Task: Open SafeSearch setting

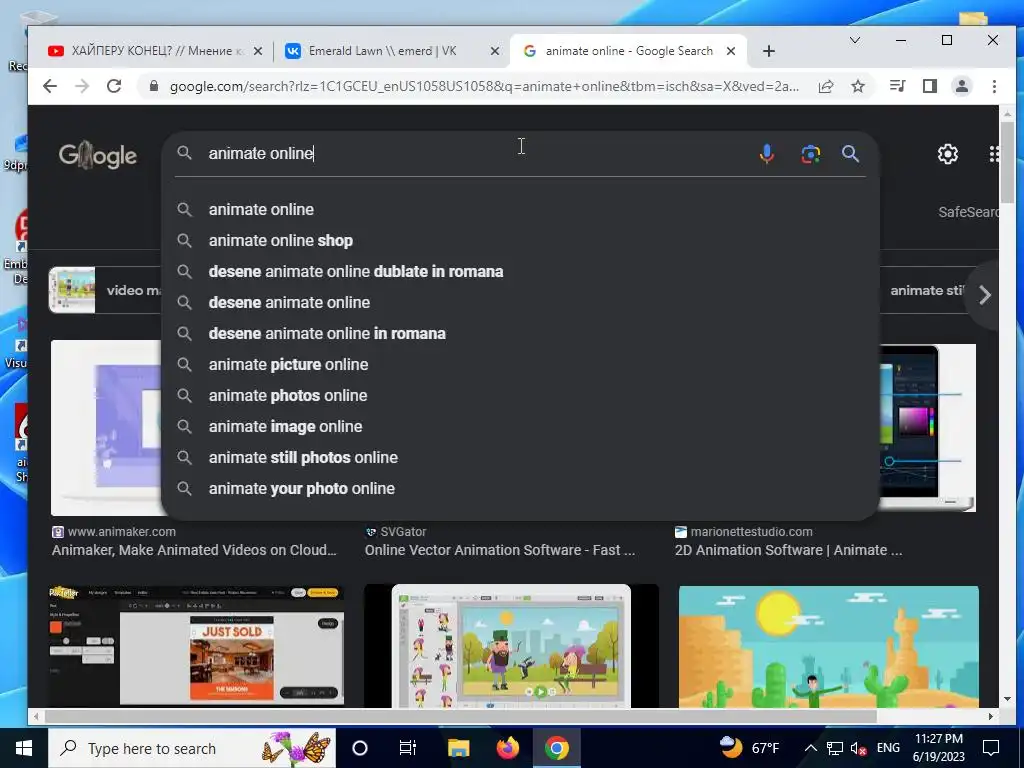Action: click(x=968, y=212)
